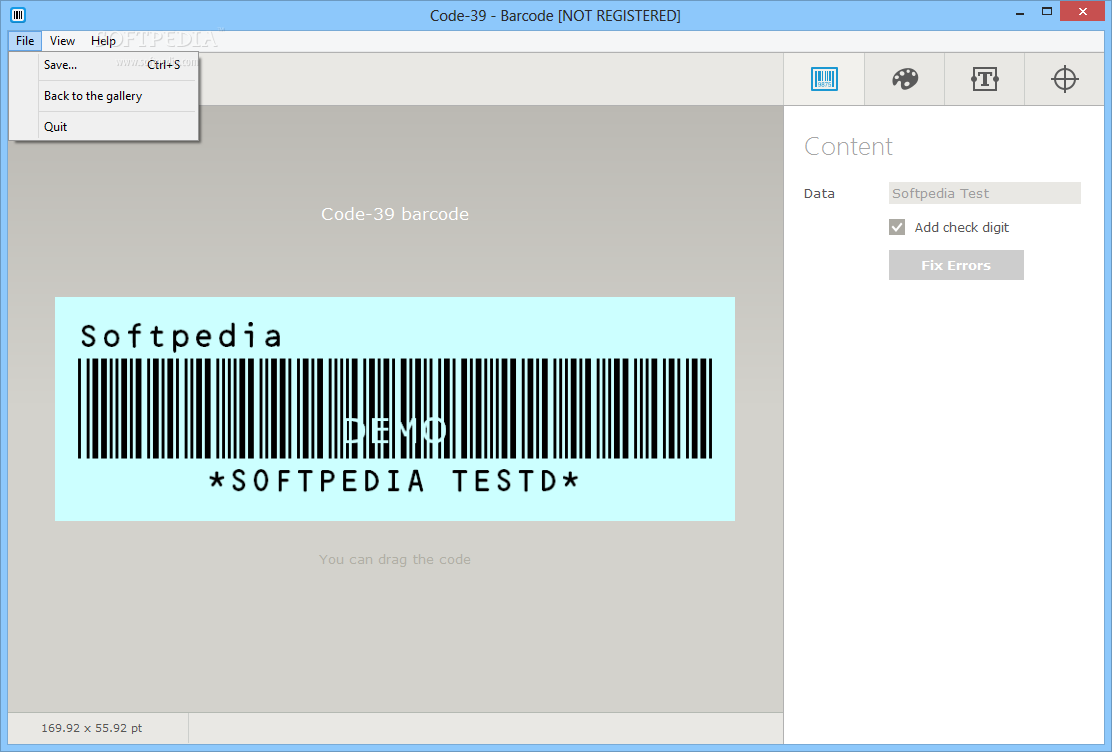Click the File menu

[x=25, y=40]
